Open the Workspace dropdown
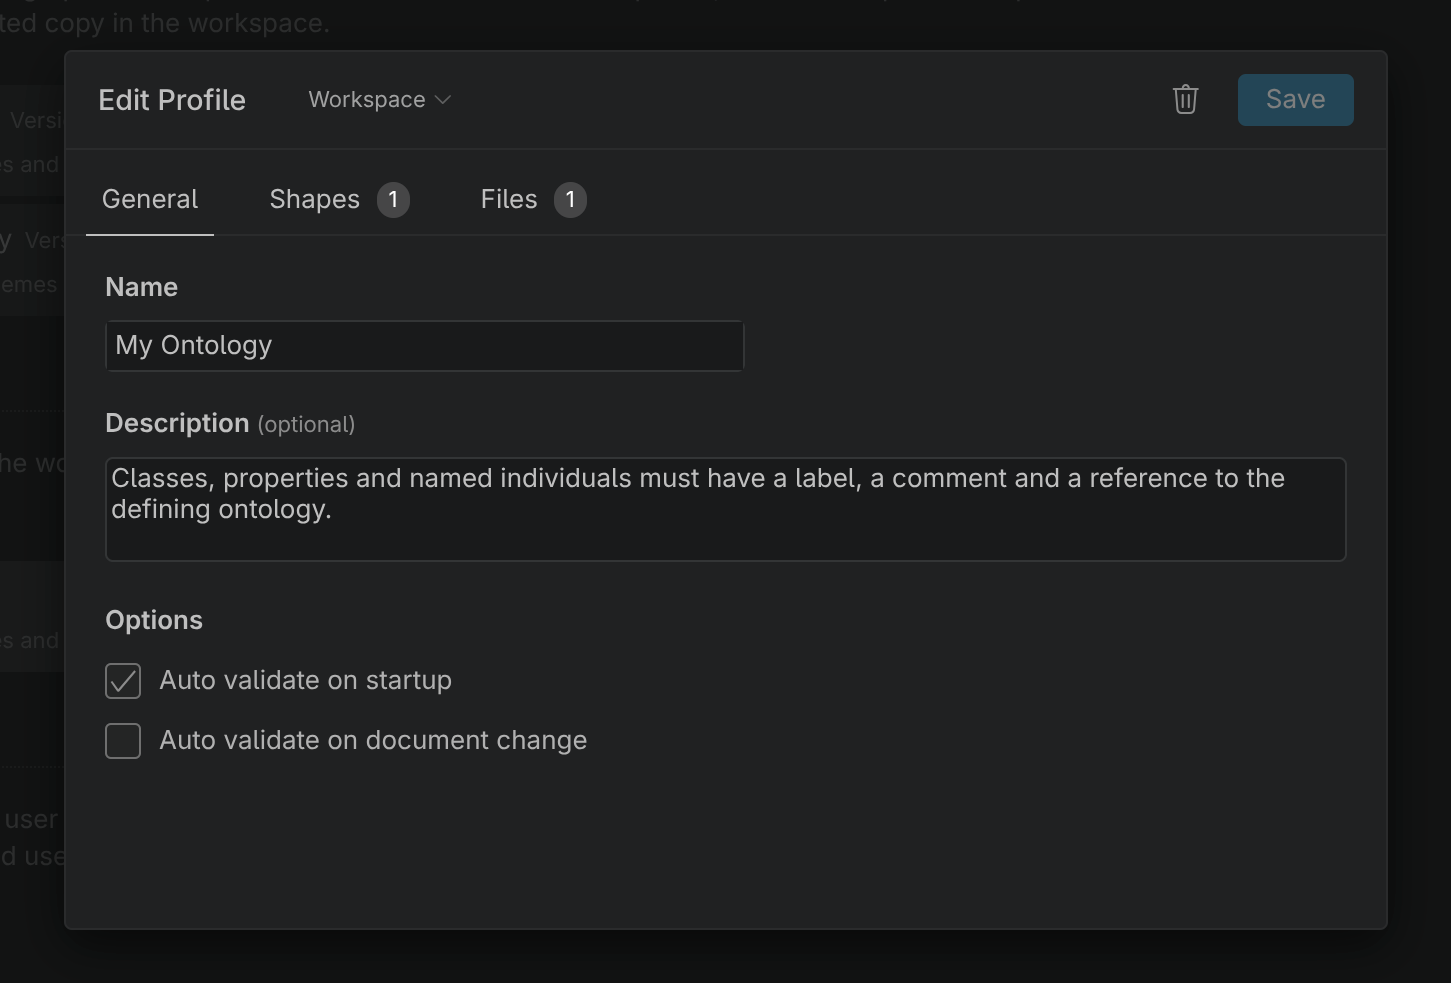The height and width of the screenshot is (983, 1451). pos(380,100)
